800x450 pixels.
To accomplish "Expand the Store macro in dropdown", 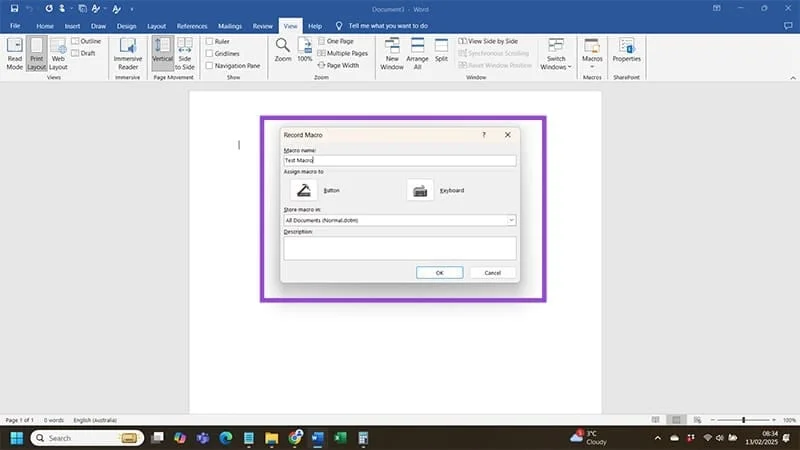I will click(x=511, y=220).
